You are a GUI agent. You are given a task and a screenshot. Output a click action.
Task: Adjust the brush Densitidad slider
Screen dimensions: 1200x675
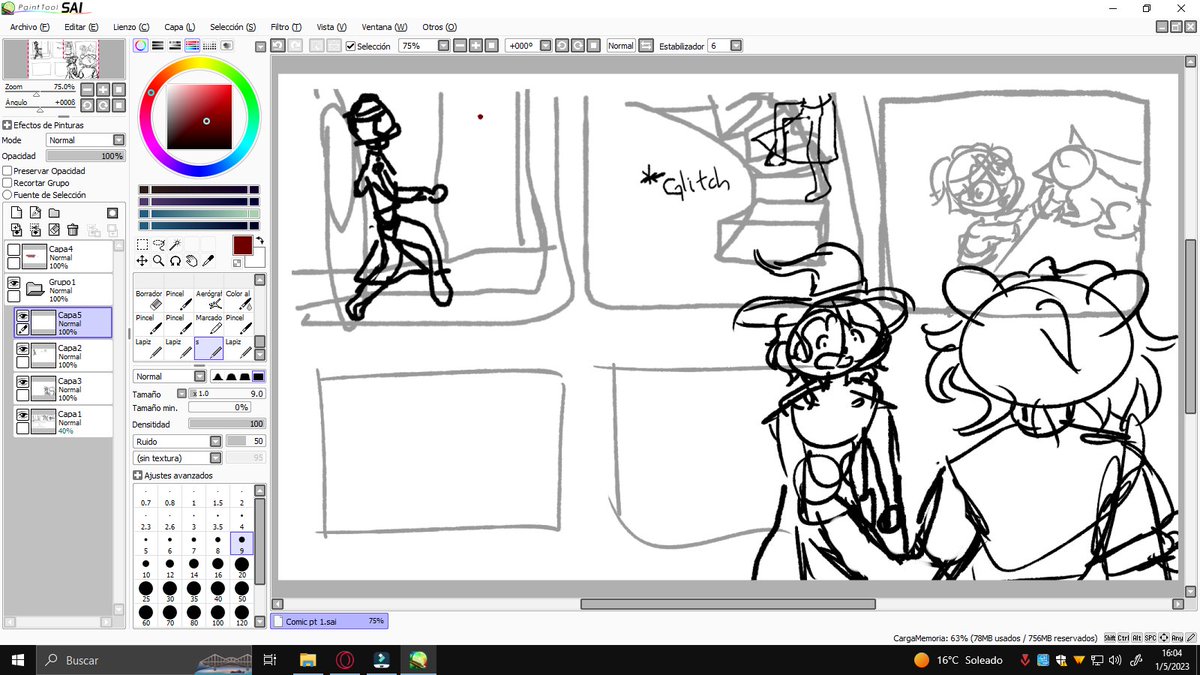227,424
